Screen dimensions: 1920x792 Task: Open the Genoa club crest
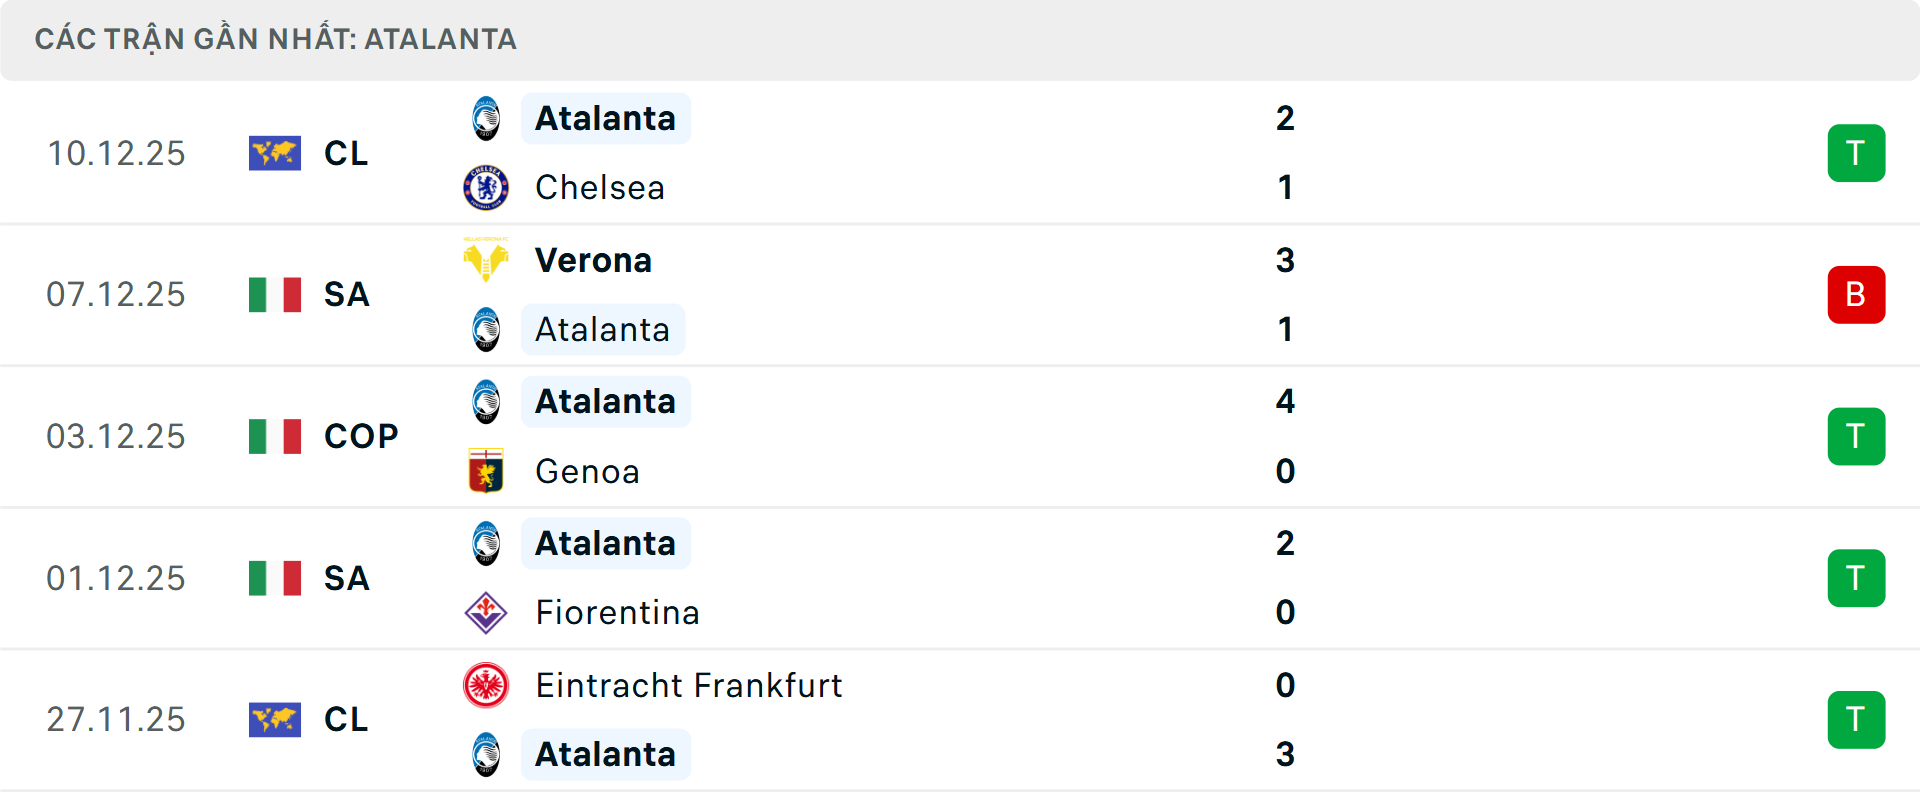point(486,471)
